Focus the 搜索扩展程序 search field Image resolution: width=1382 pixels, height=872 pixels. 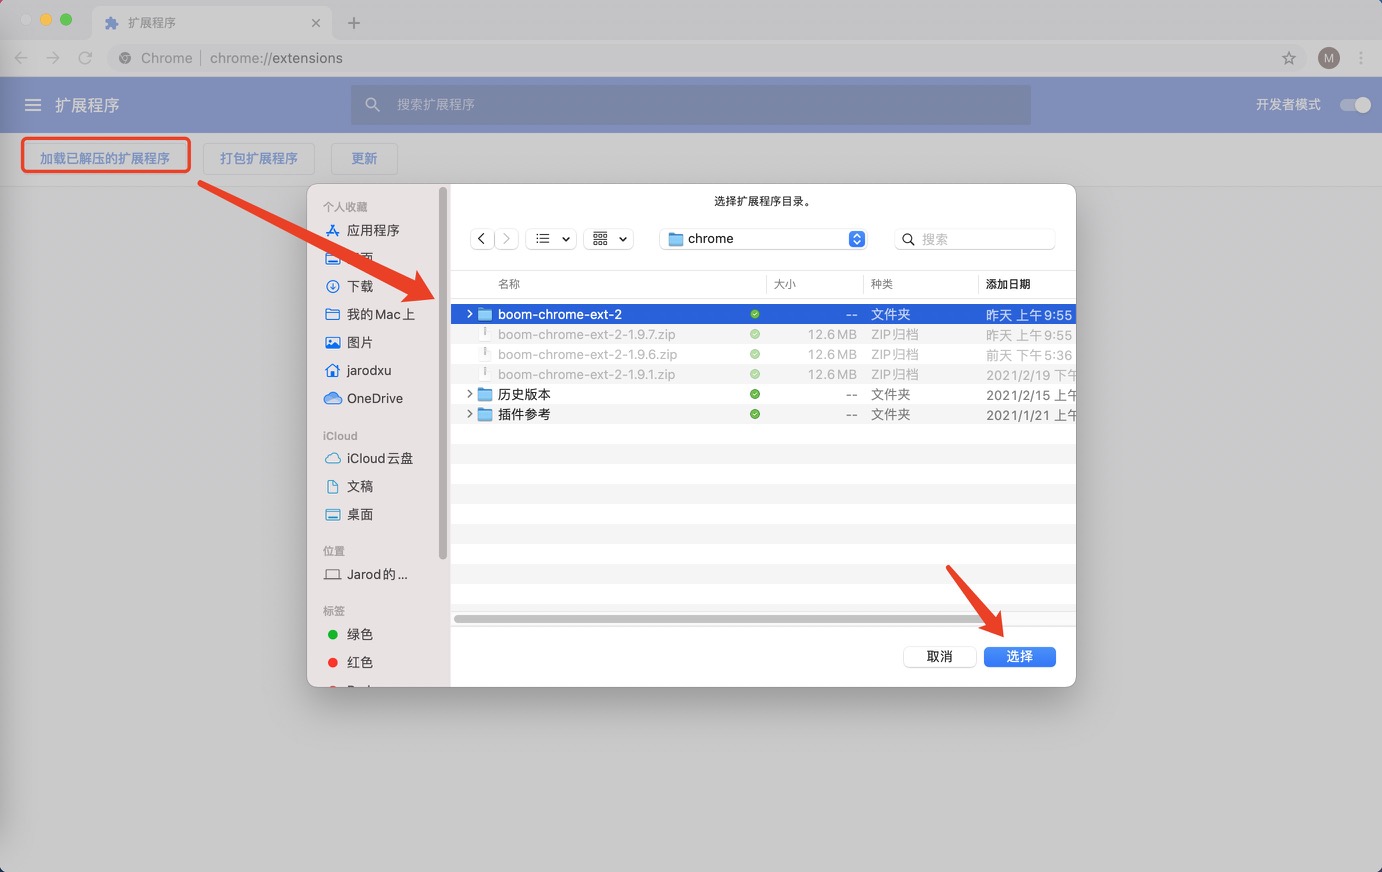(690, 104)
